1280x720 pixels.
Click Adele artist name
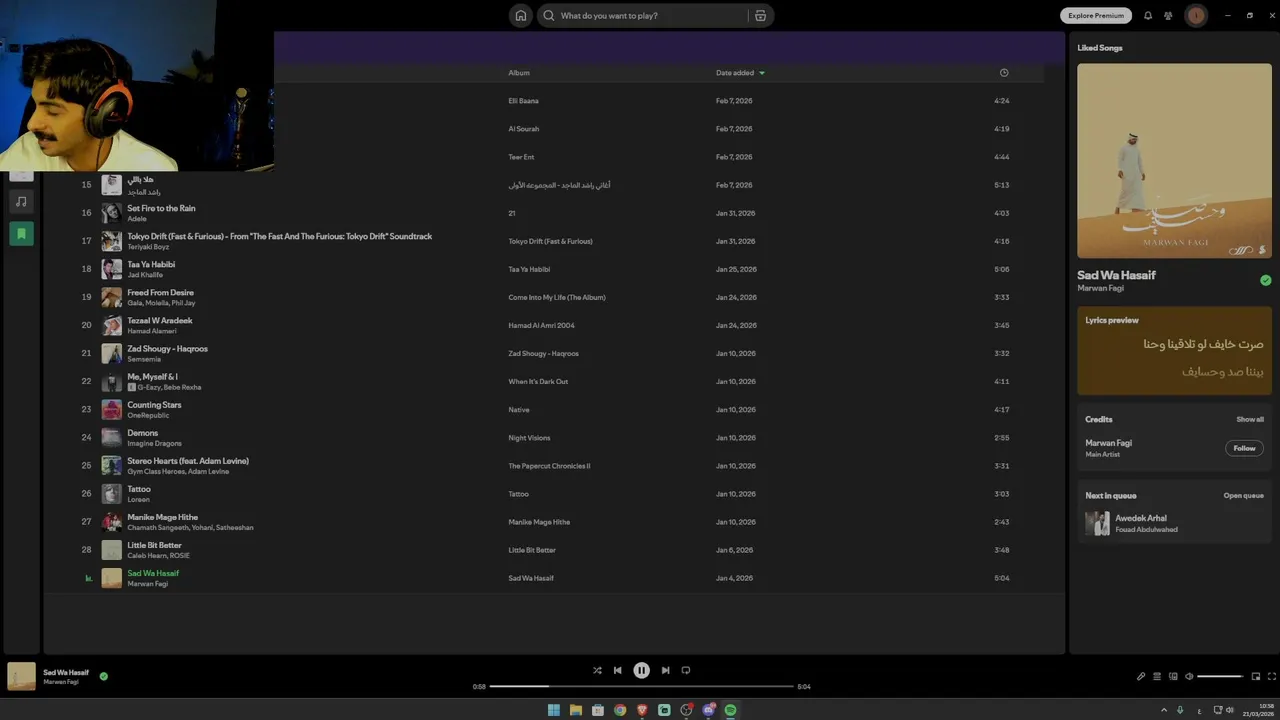click(x=136, y=219)
